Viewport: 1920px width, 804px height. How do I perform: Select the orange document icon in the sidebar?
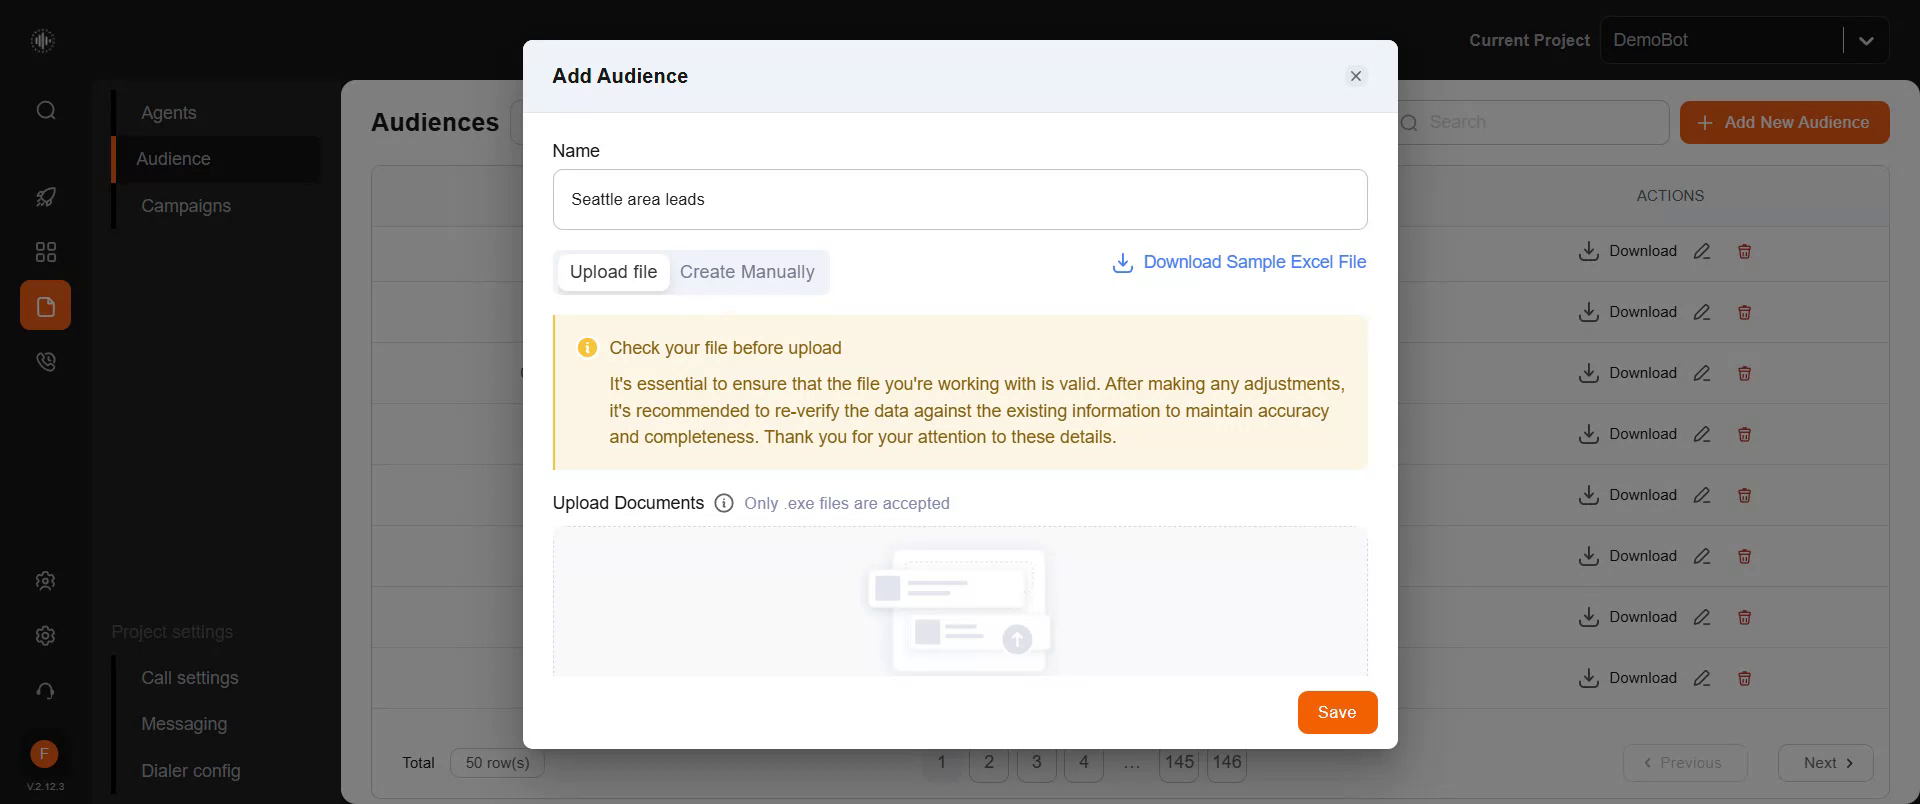pos(45,305)
